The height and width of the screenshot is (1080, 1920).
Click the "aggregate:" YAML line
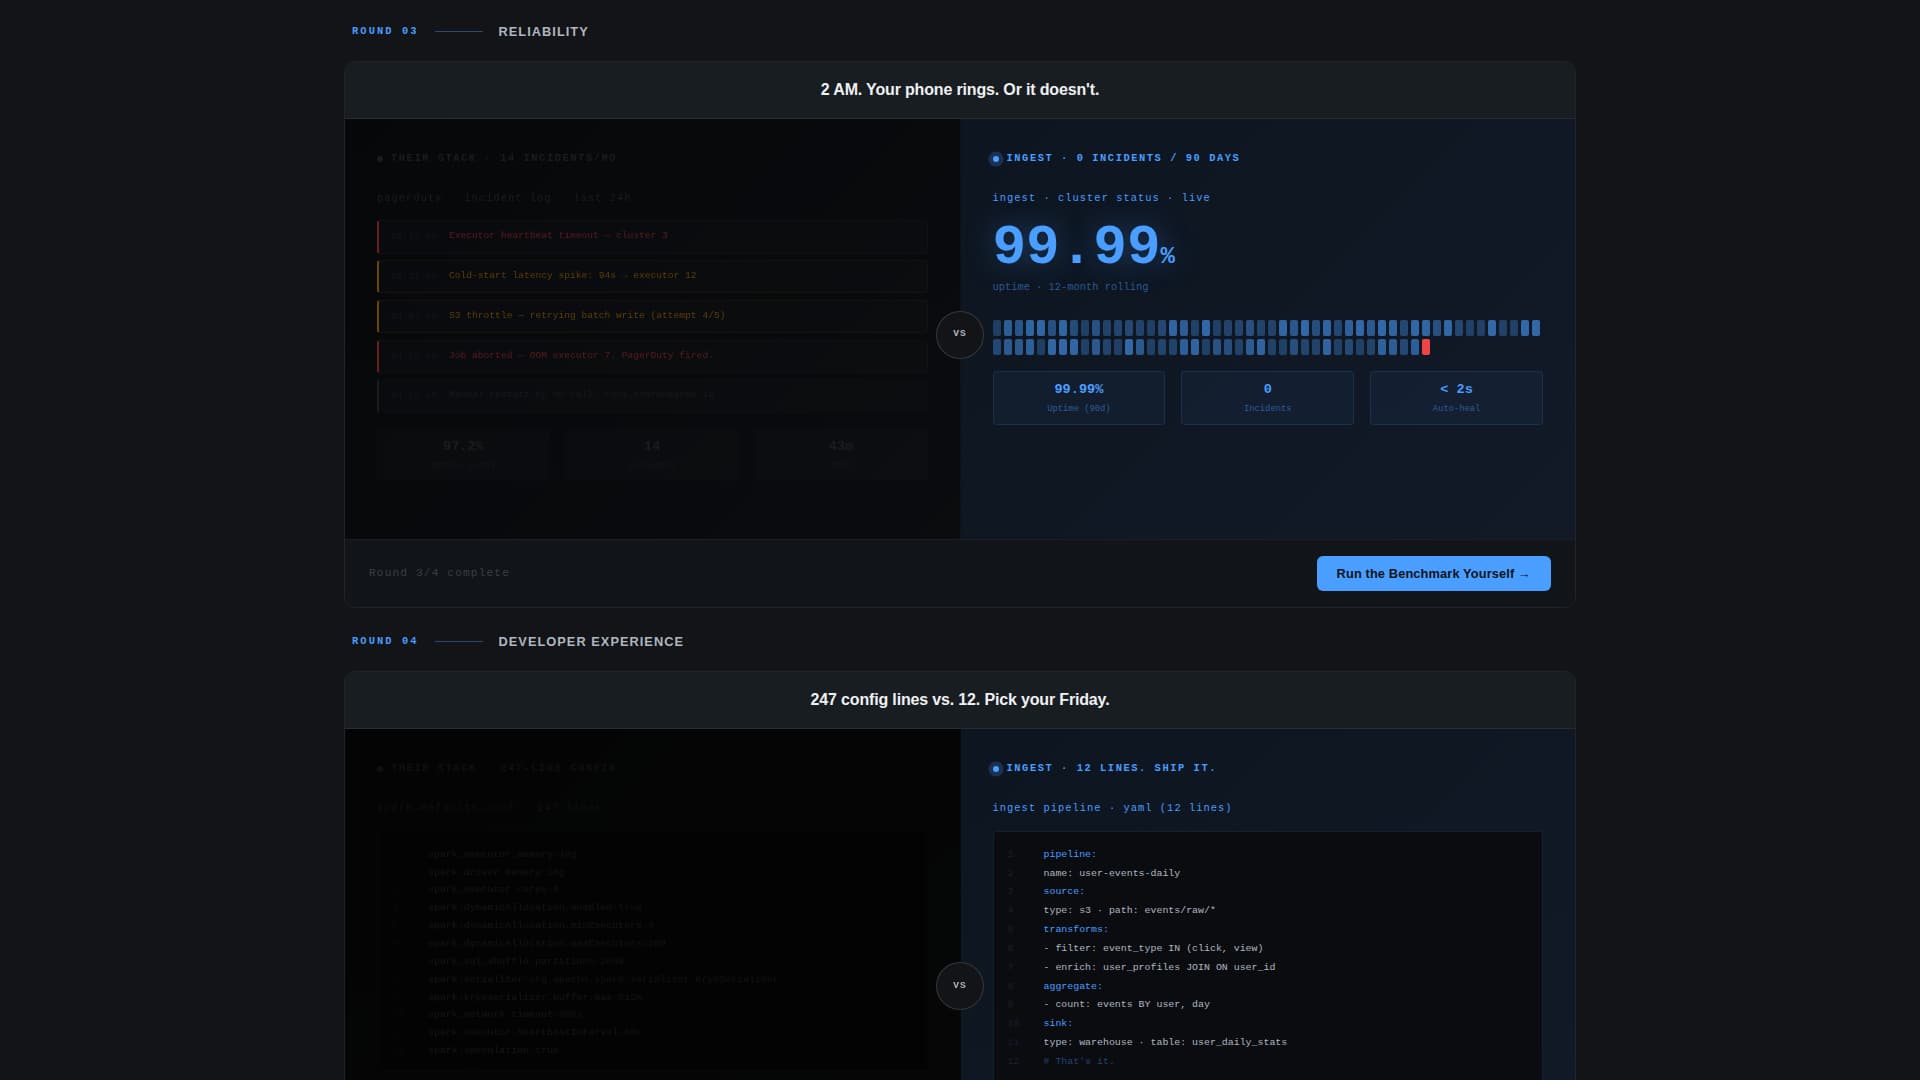coord(1072,986)
